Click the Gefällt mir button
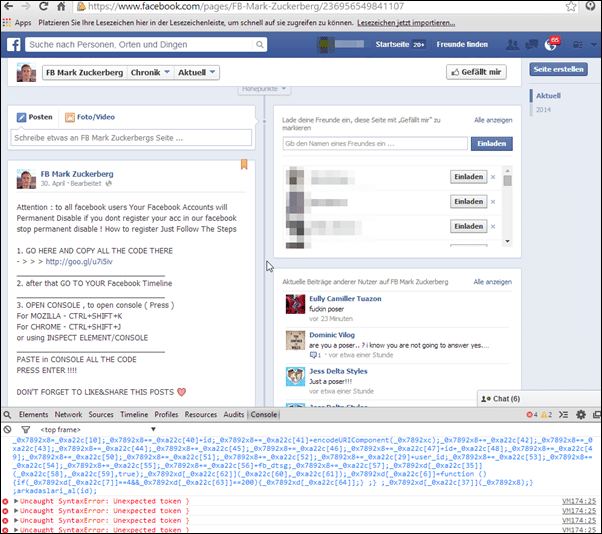 pyautogui.click(x=476, y=72)
